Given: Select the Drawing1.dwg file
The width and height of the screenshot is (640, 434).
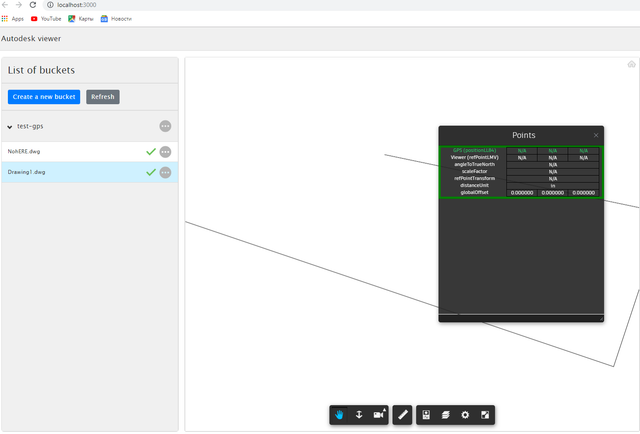Looking at the screenshot, I should [x=90, y=172].
